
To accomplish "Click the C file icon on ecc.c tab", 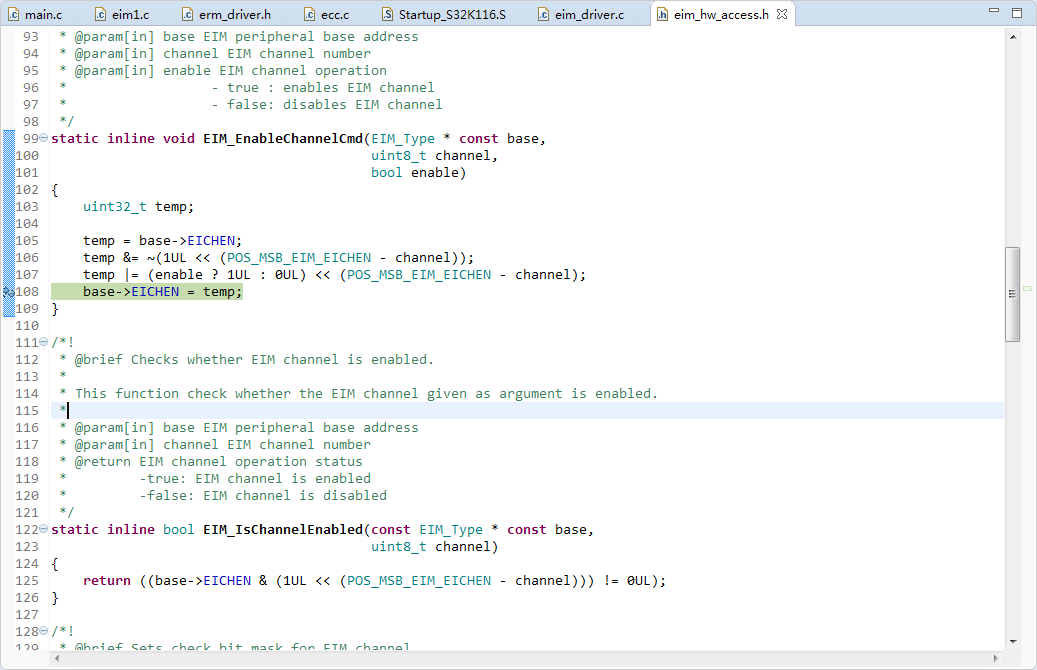I will (x=308, y=14).
